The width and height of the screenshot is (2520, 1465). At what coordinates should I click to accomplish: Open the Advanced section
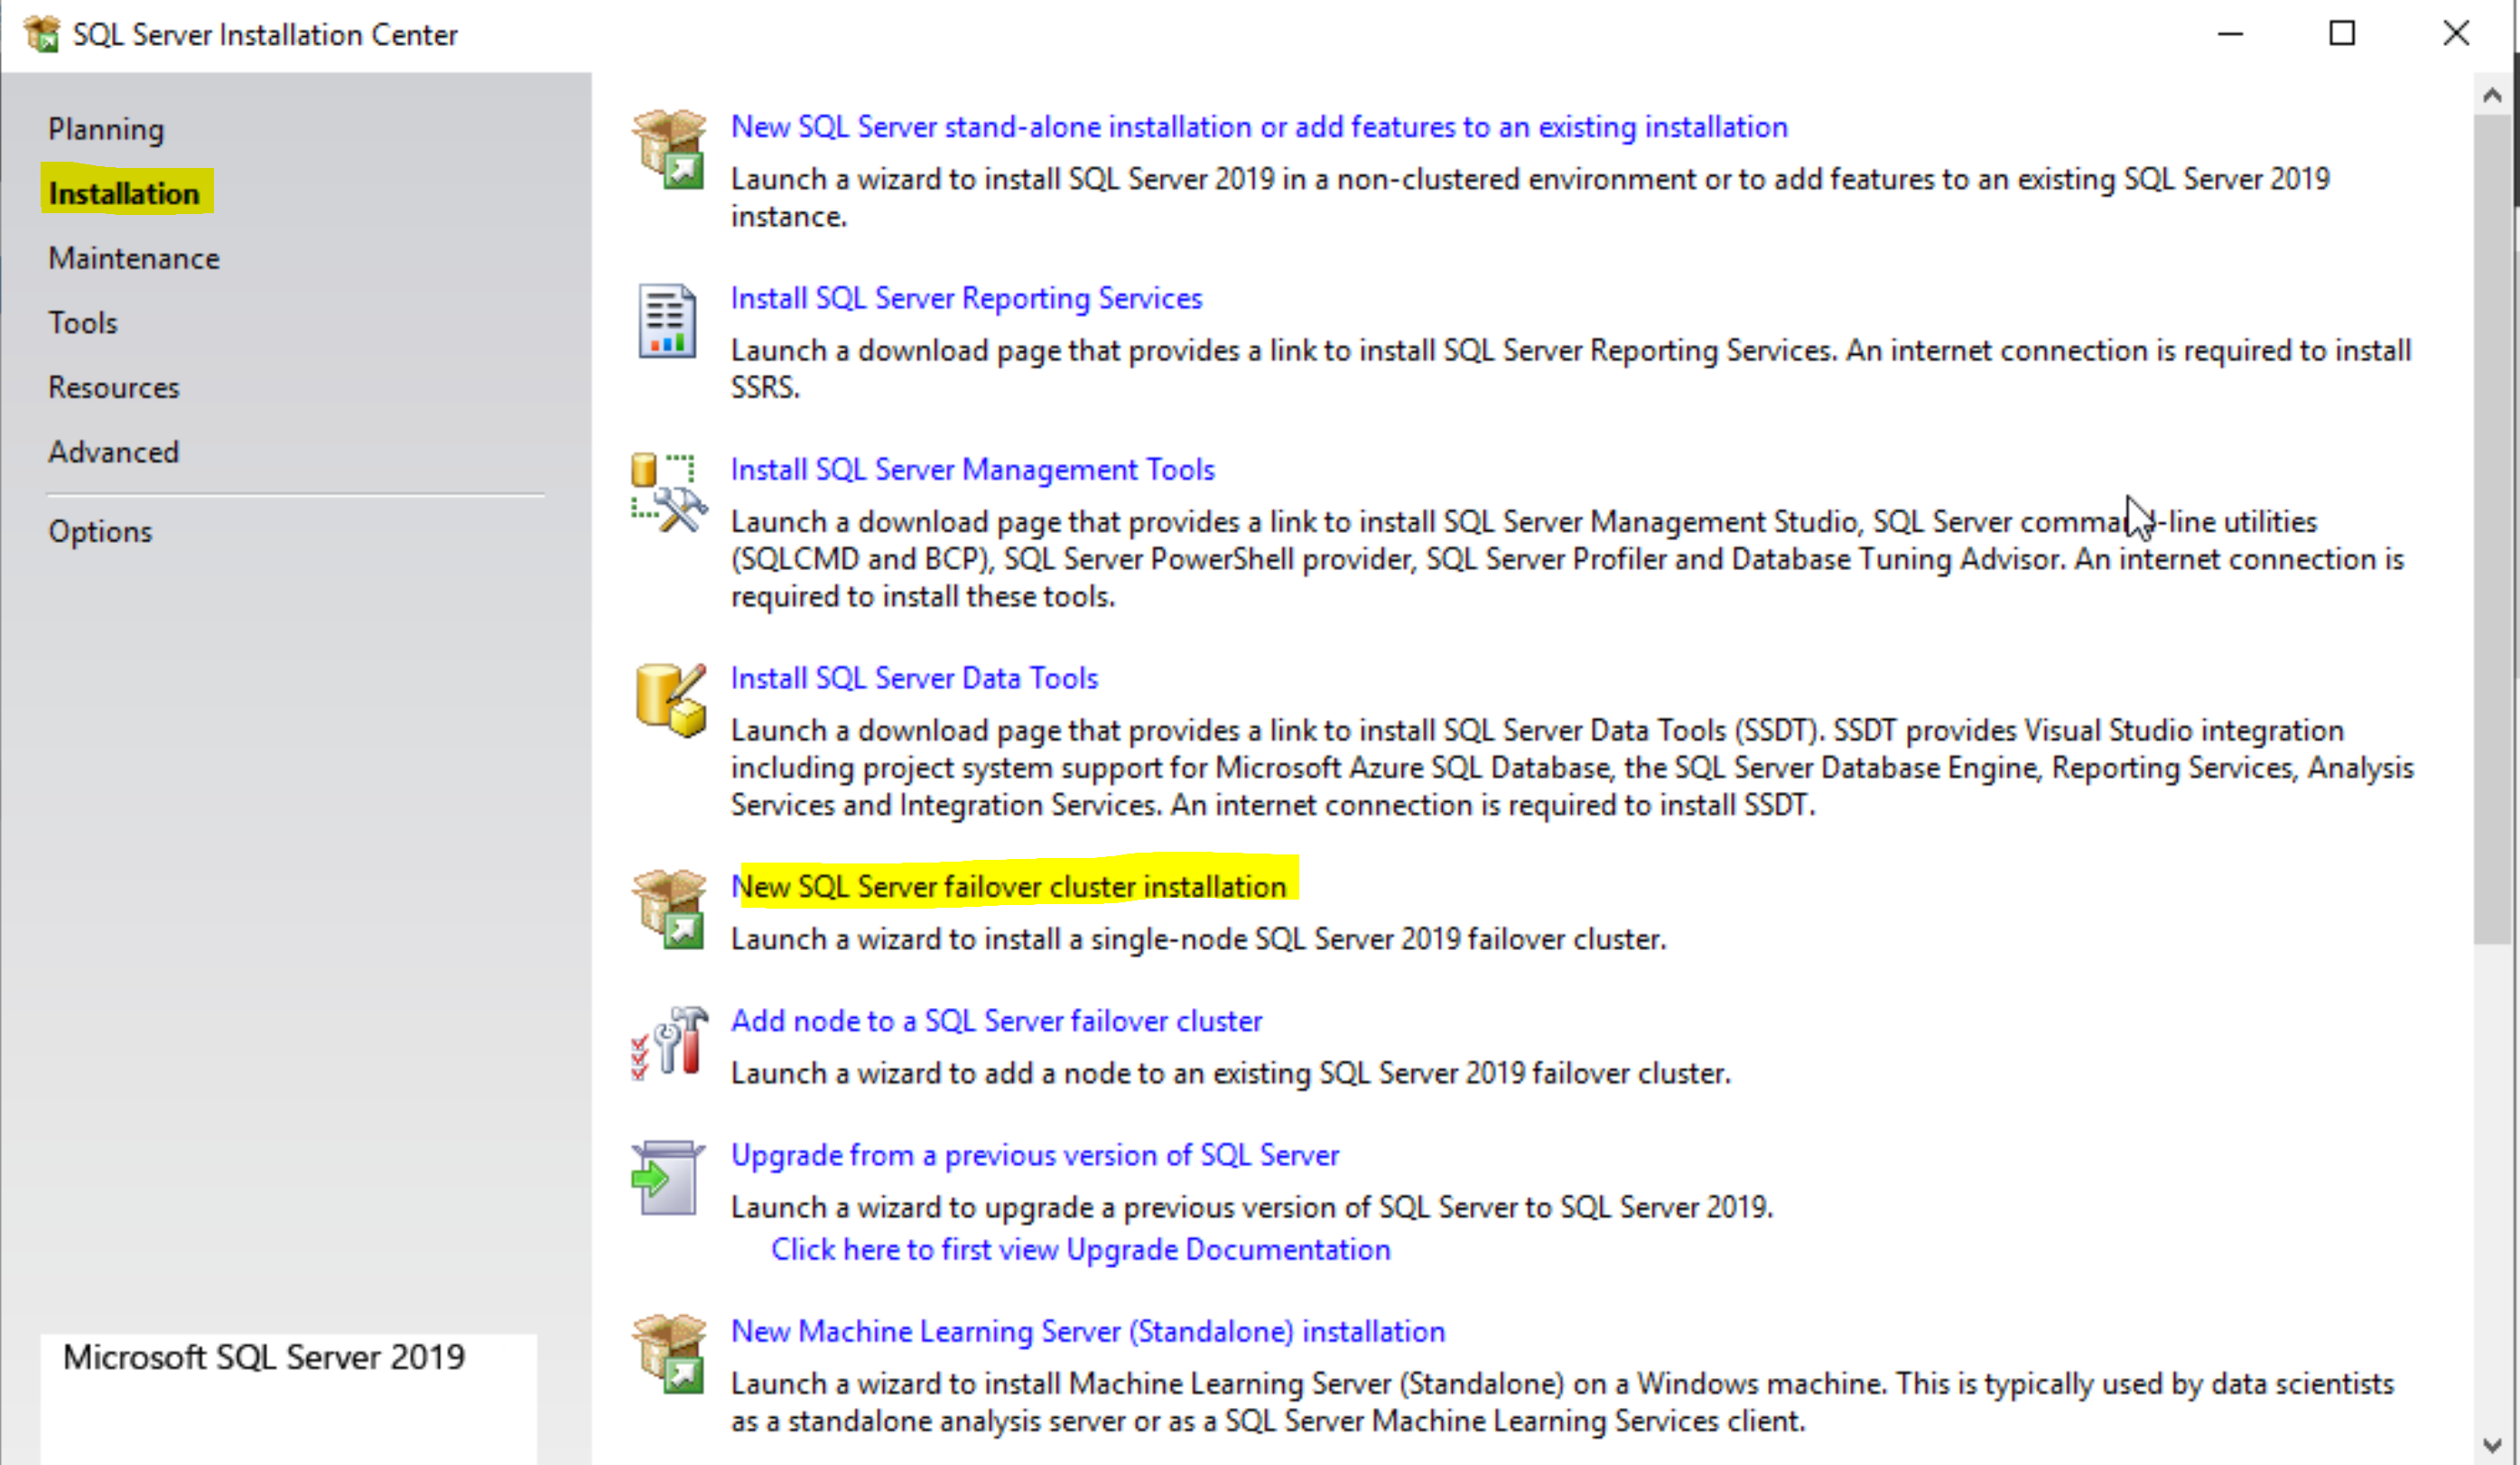(114, 452)
